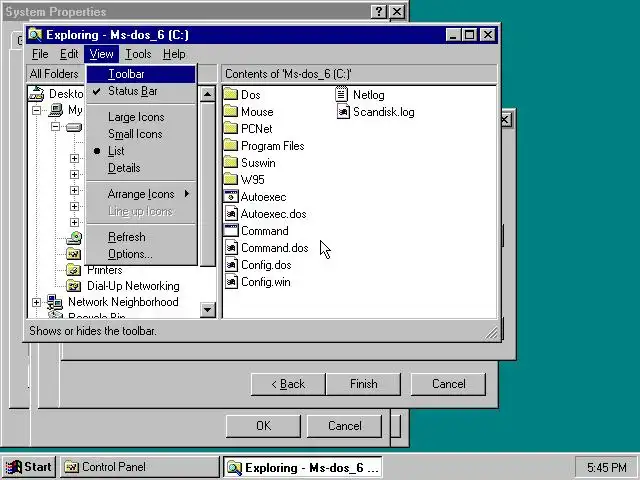Select the Suswin folder icon

pos(231,162)
